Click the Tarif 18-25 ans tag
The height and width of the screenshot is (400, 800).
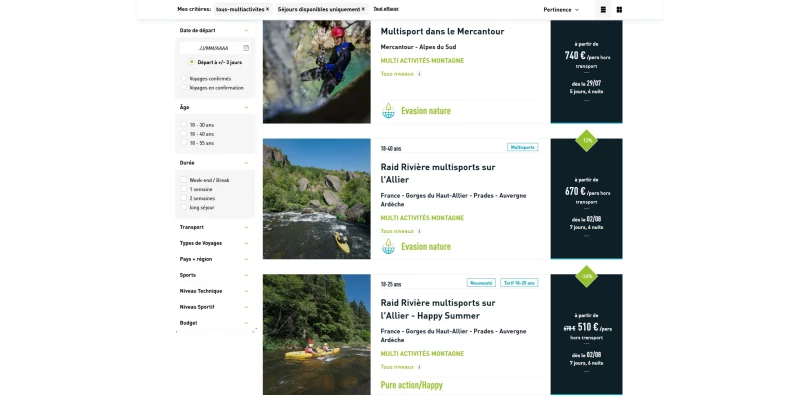[x=519, y=283]
